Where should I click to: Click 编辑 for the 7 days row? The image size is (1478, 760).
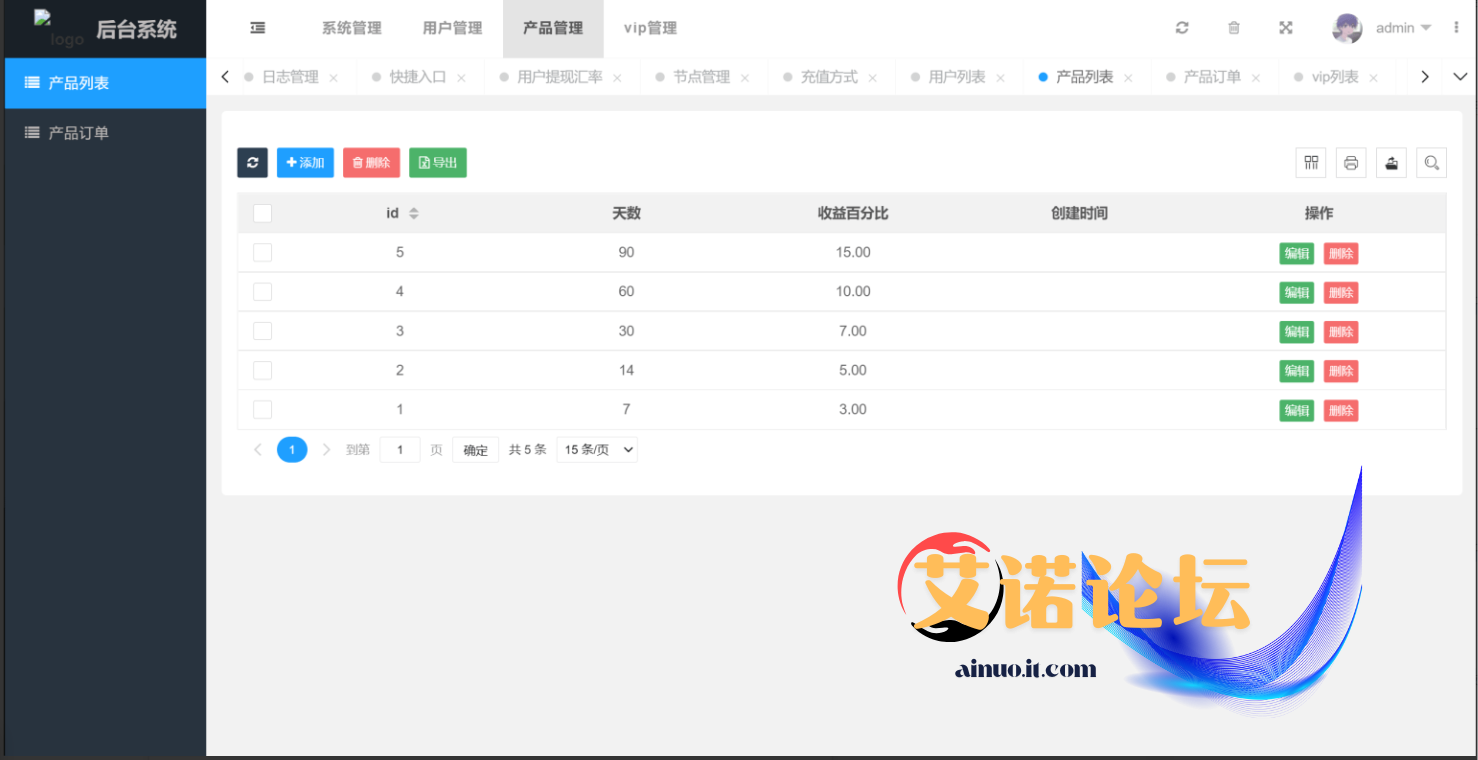tap(1297, 410)
